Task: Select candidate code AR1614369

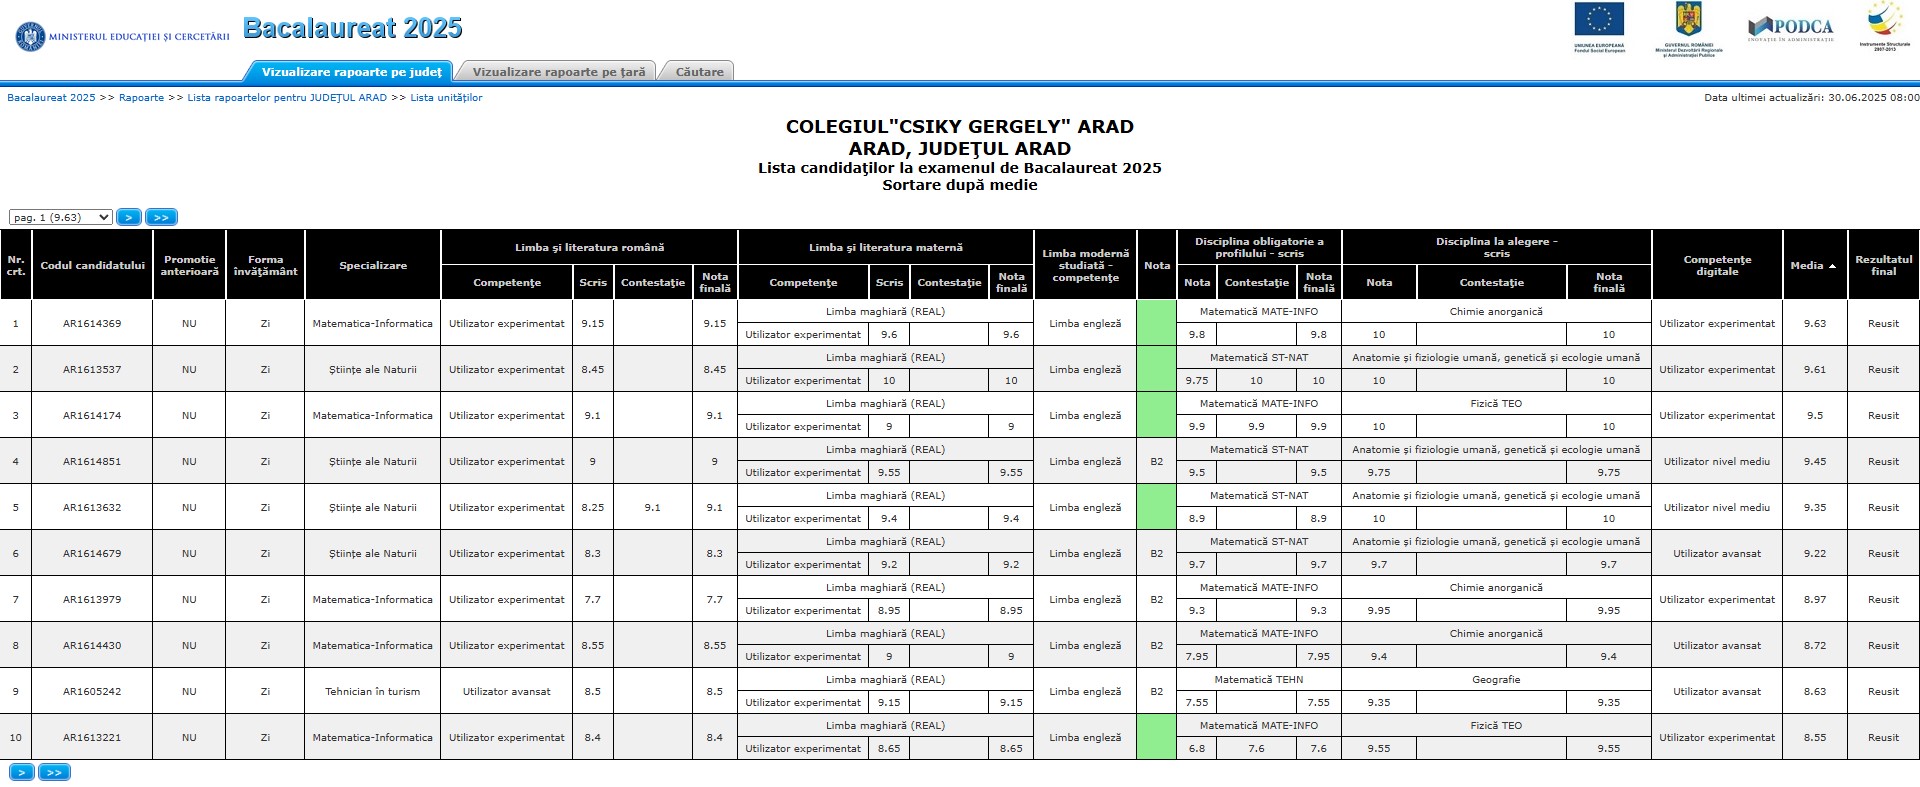Action: (92, 324)
